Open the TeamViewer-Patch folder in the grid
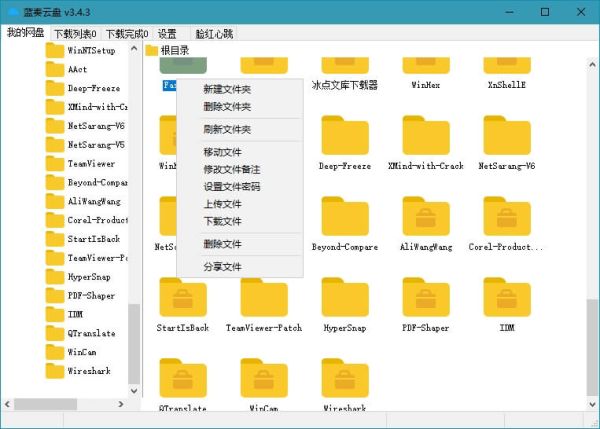600x429 pixels. coord(264,305)
